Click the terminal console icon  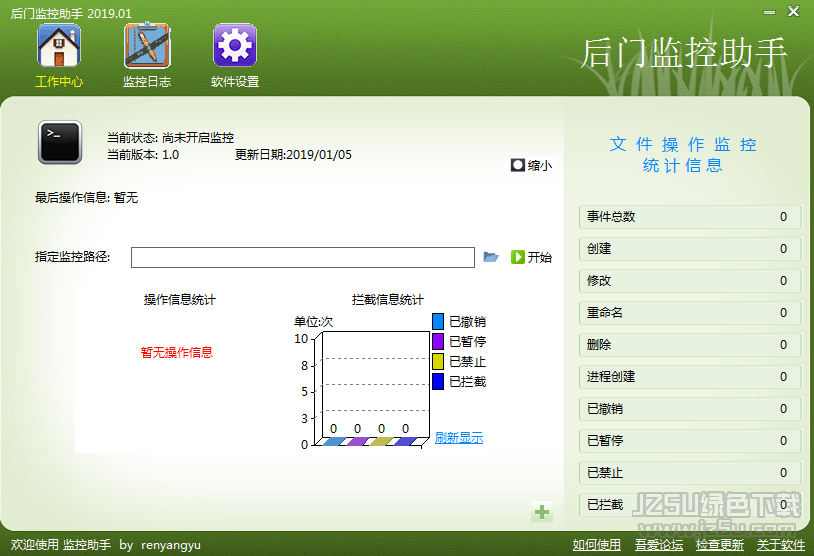pos(60,142)
